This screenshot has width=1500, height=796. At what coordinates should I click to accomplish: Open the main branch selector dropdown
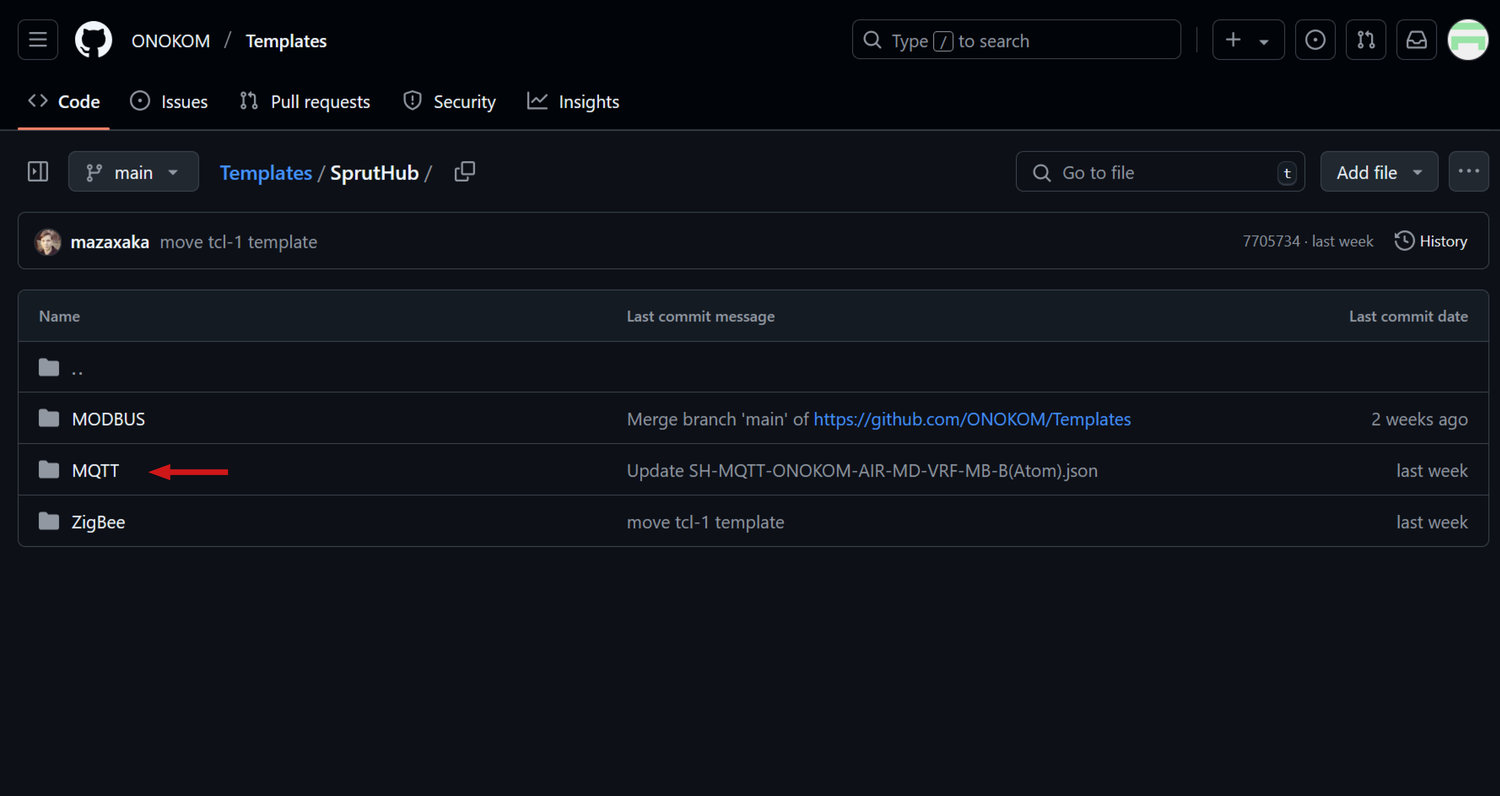coord(133,172)
